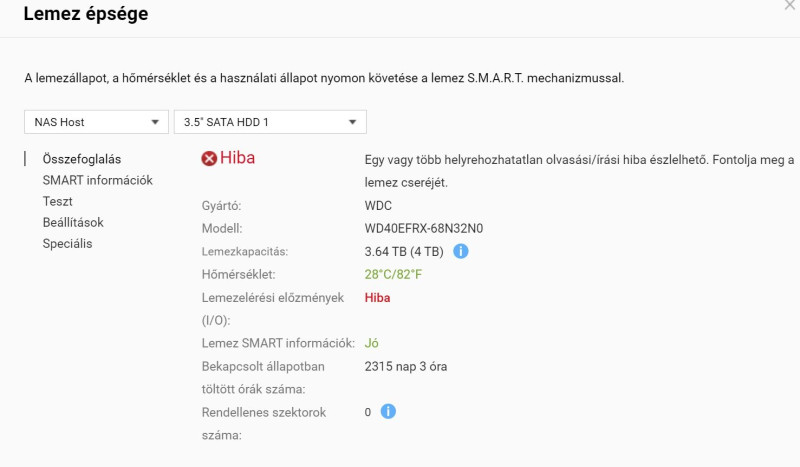Click the info icon next to Lemezkapacitás
Viewport: 800px width, 467px height.
[460, 251]
